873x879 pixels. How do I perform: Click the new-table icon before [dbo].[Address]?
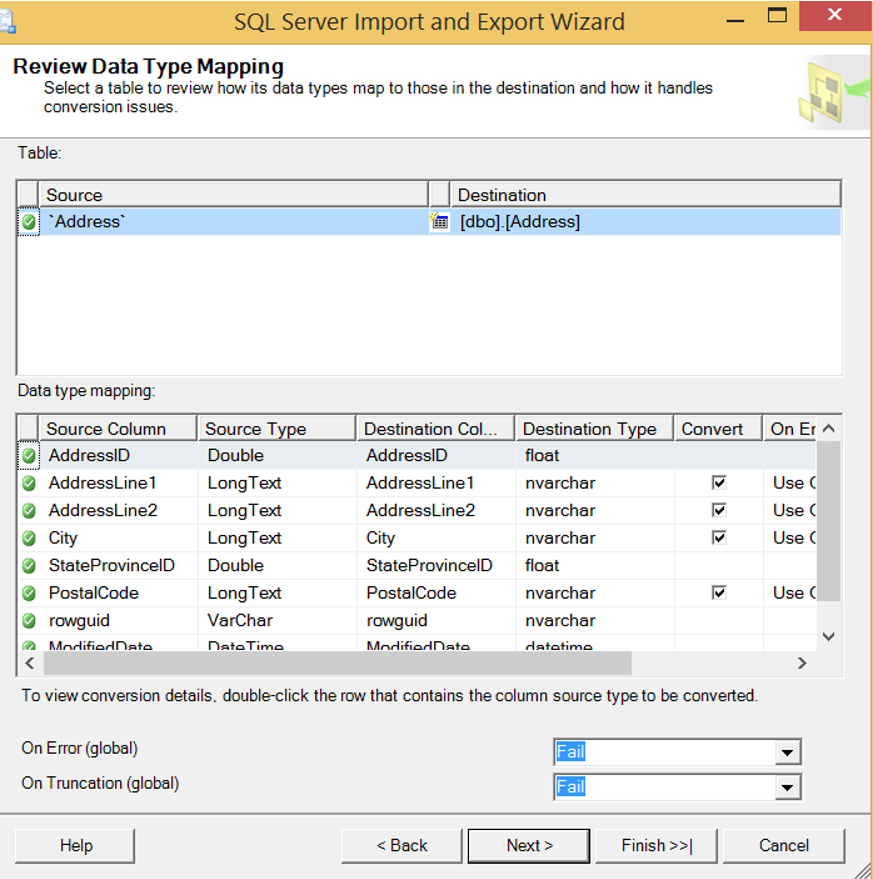click(440, 221)
